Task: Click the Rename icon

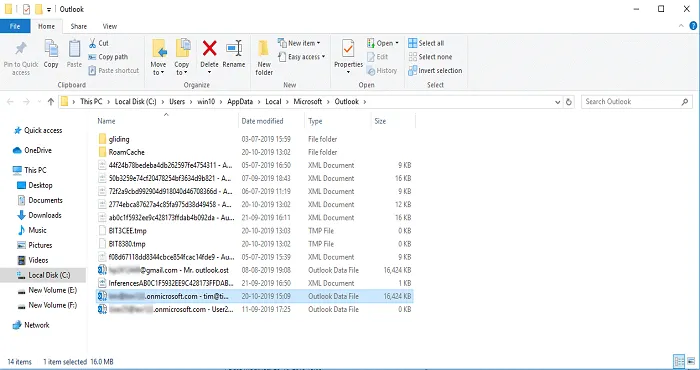Action: click(234, 48)
